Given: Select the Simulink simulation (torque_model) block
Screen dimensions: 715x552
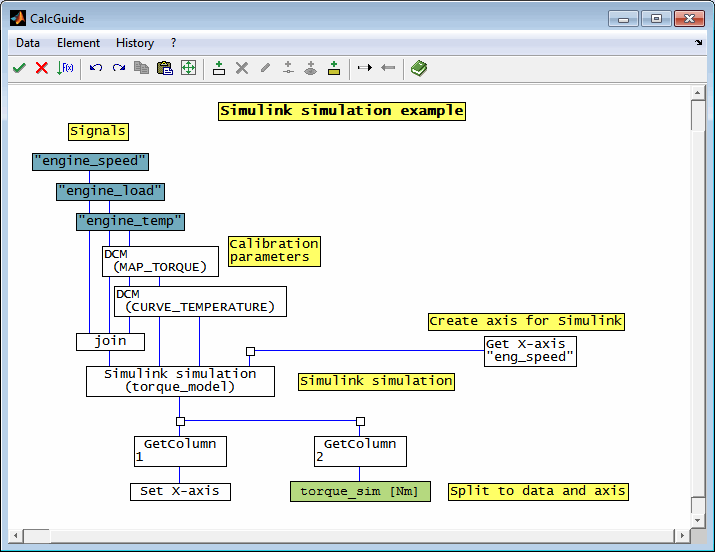Looking at the screenshot, I should point(181,381).
